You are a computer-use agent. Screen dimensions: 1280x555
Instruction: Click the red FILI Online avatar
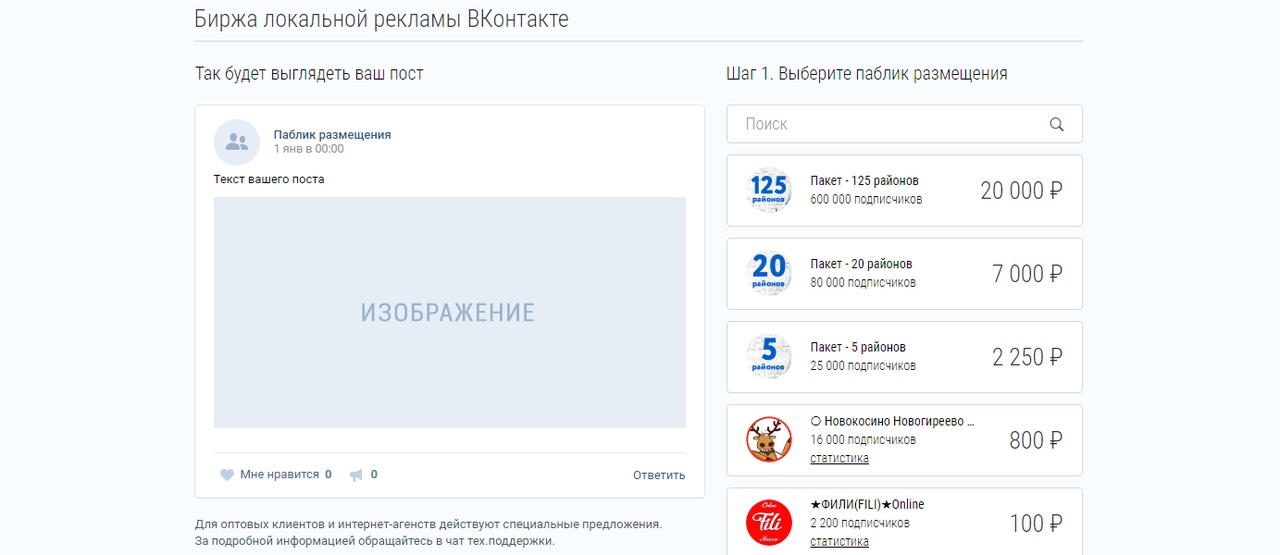click(x=769, y=522)
